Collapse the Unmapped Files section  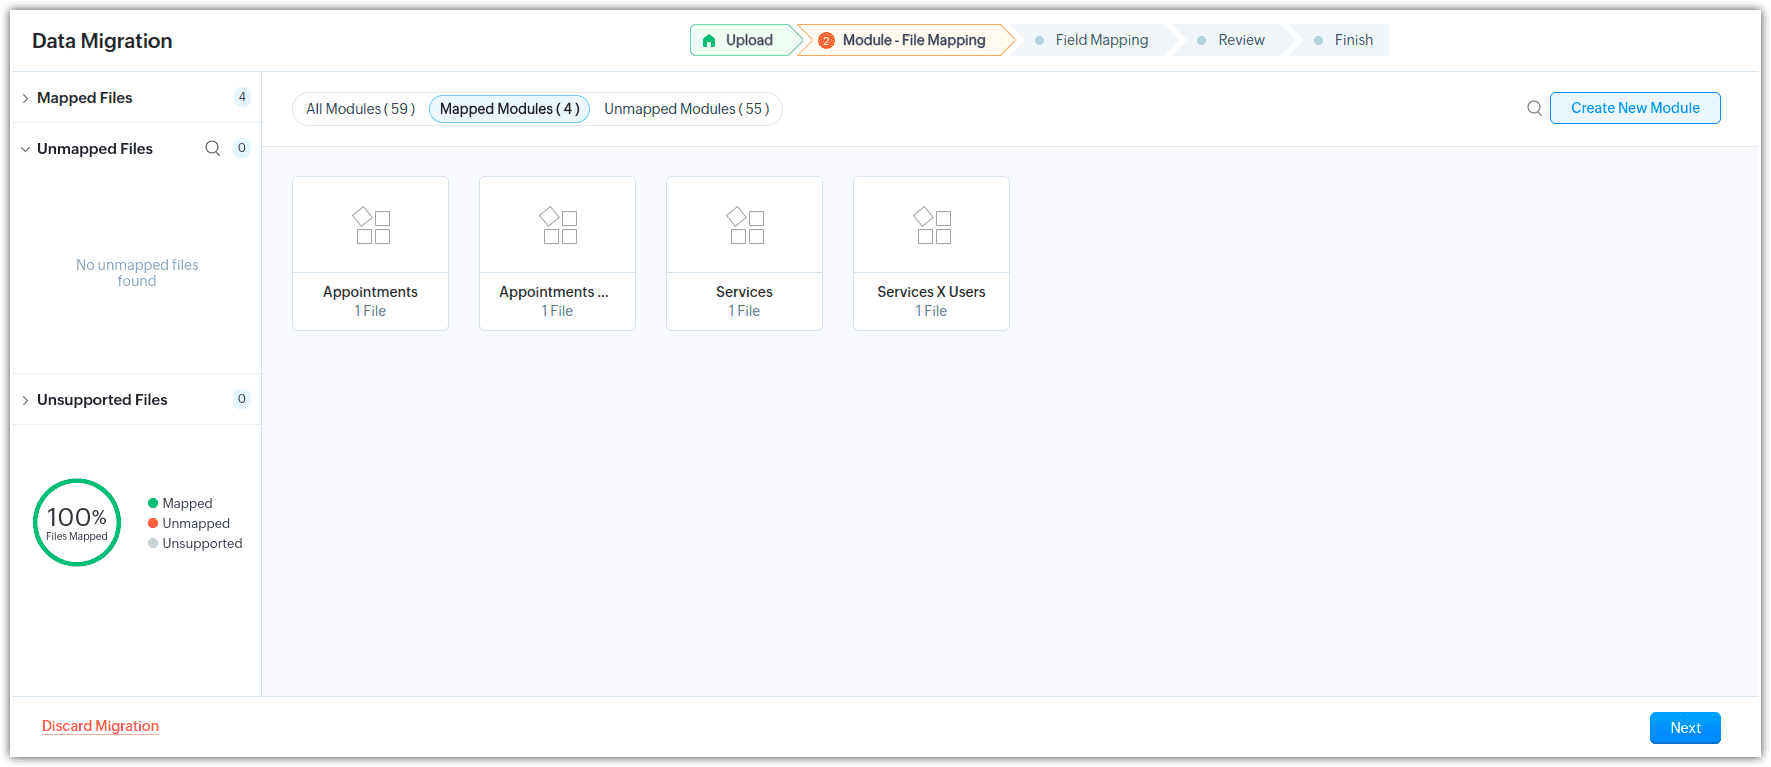(x=26, y=149)
